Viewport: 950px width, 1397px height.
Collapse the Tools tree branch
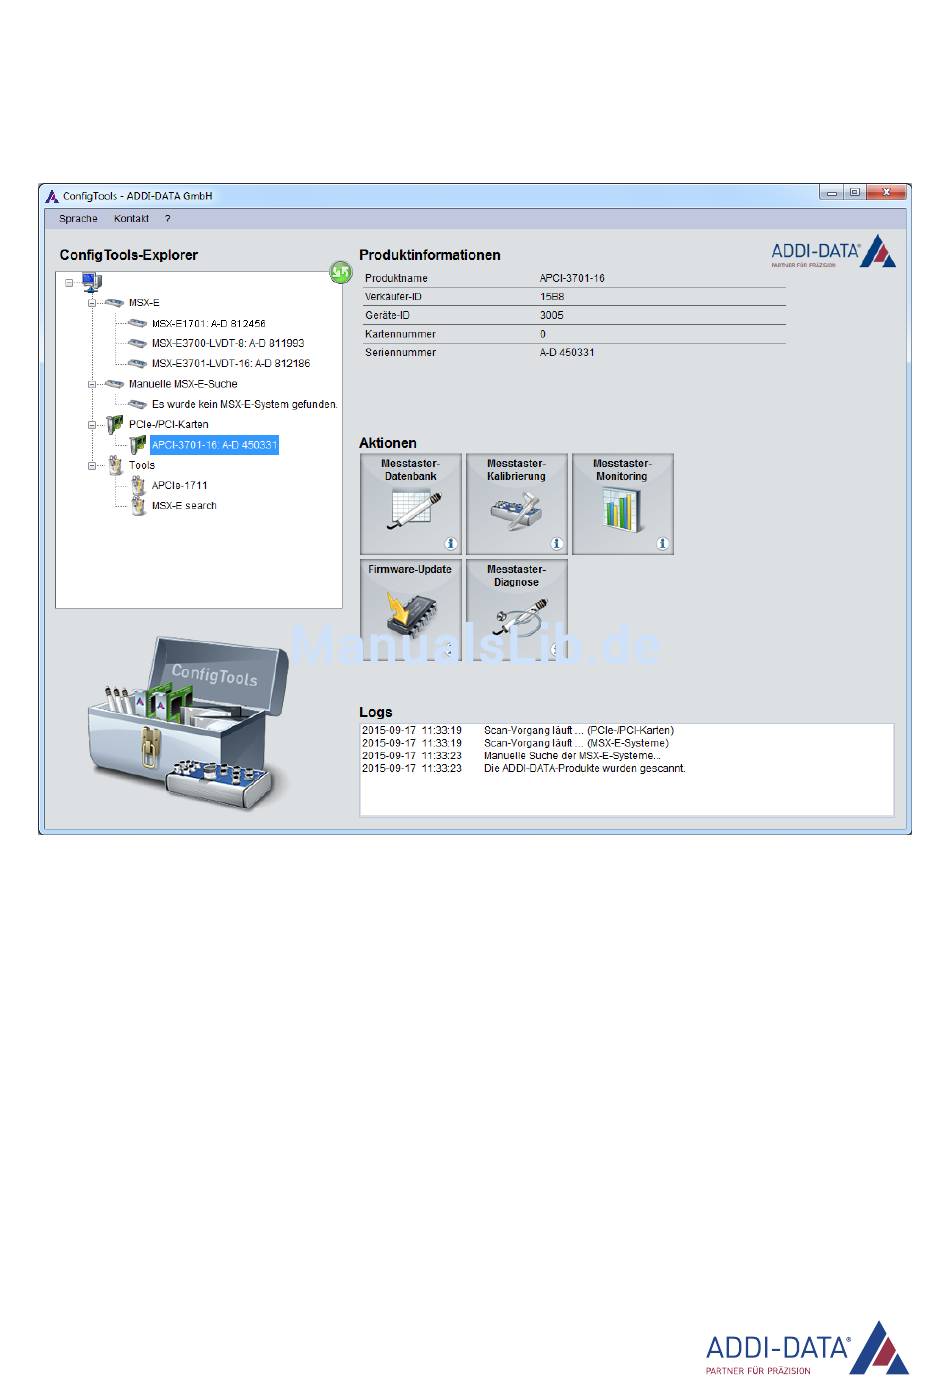[x=92, y=465]
